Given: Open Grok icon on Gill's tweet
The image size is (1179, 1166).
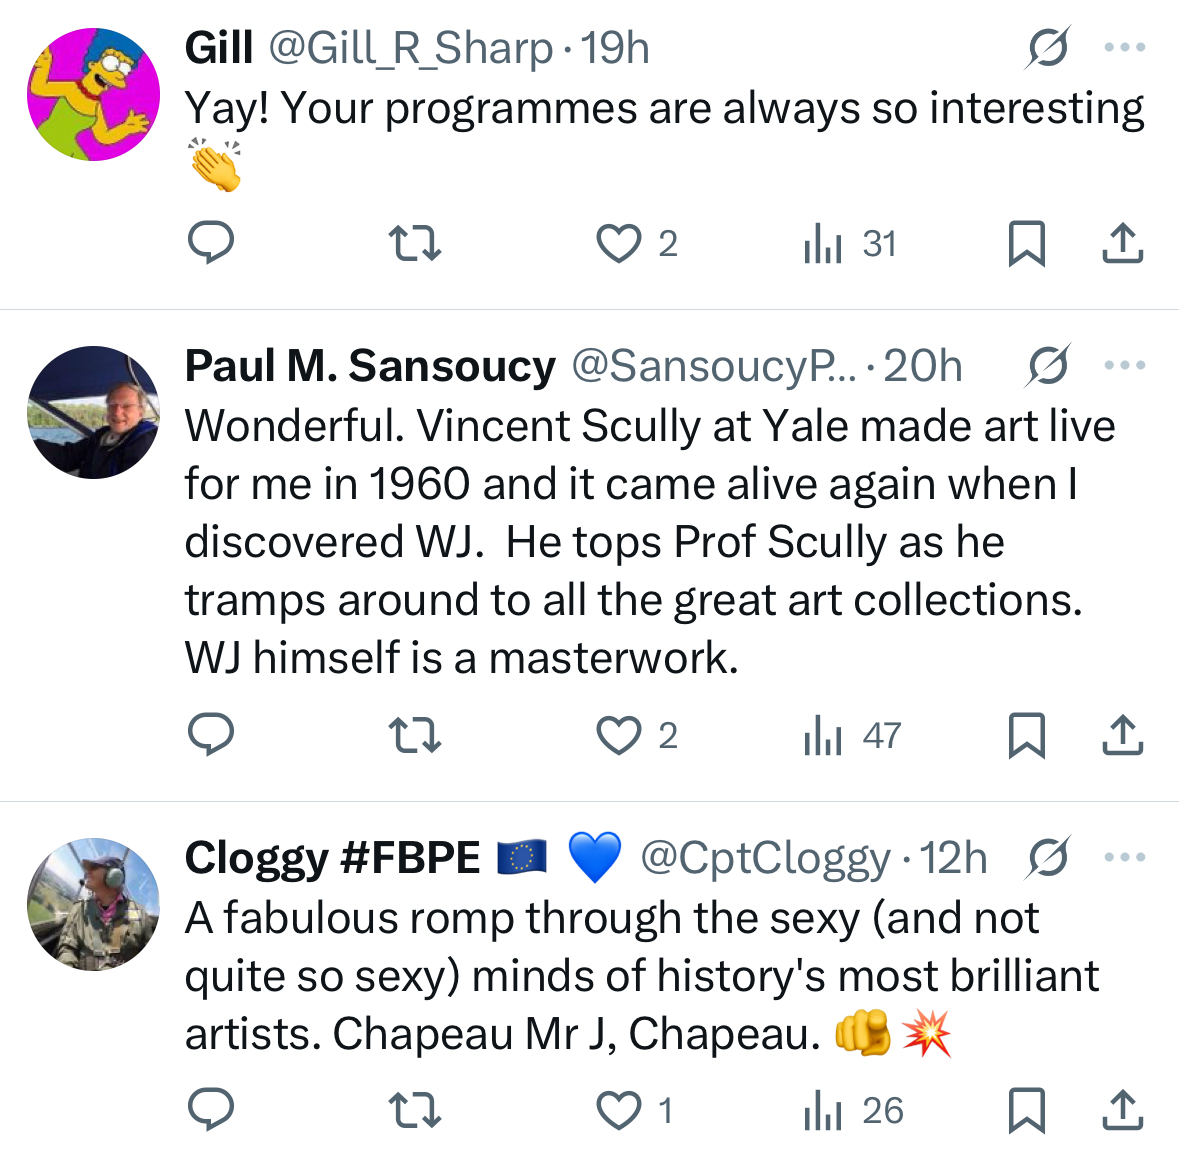Looking at the screenshot, I should [1047, 47].
